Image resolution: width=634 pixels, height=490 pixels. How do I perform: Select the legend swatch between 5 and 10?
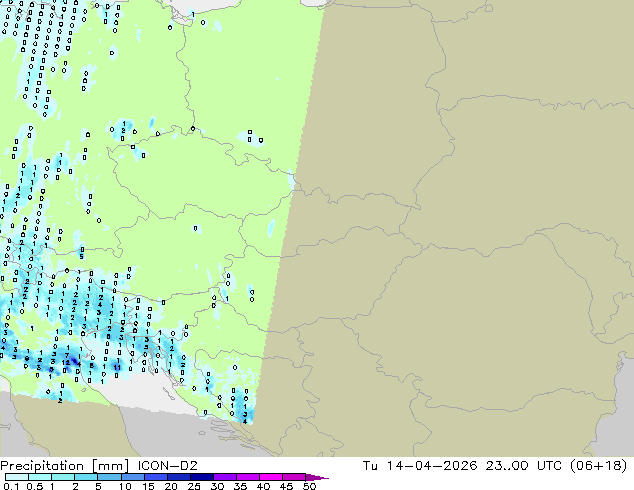[109, 477]
